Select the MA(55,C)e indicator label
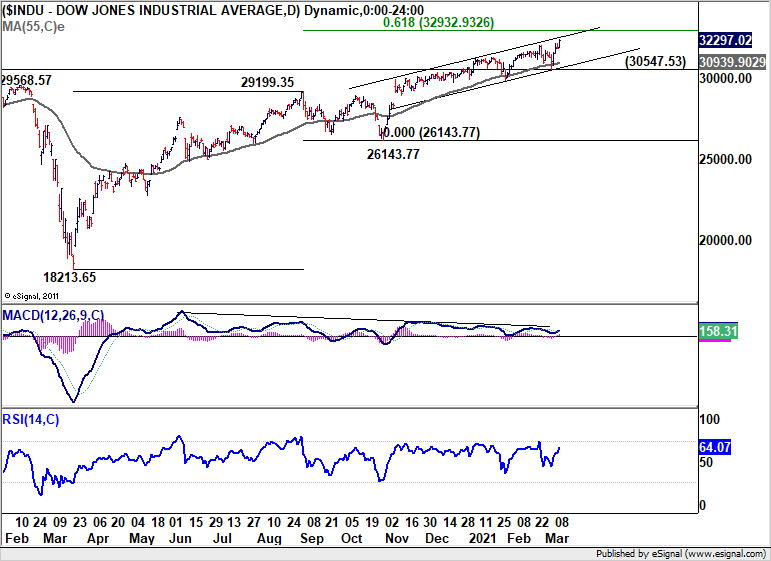 tap(33, 27)
